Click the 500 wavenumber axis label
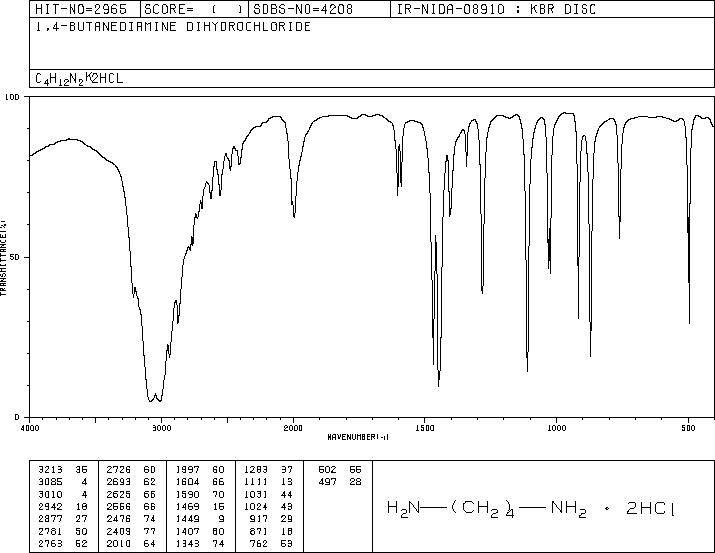The height and width of the screenshot is (553, 715). point(688,428)
